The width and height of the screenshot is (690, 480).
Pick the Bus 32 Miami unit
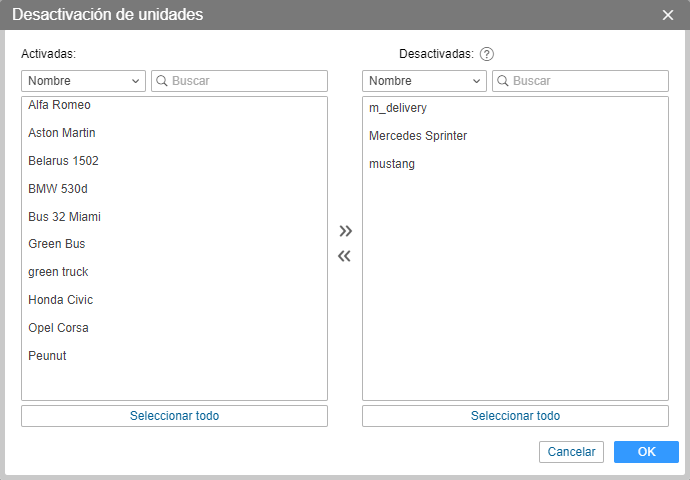[x=65, y=217]
